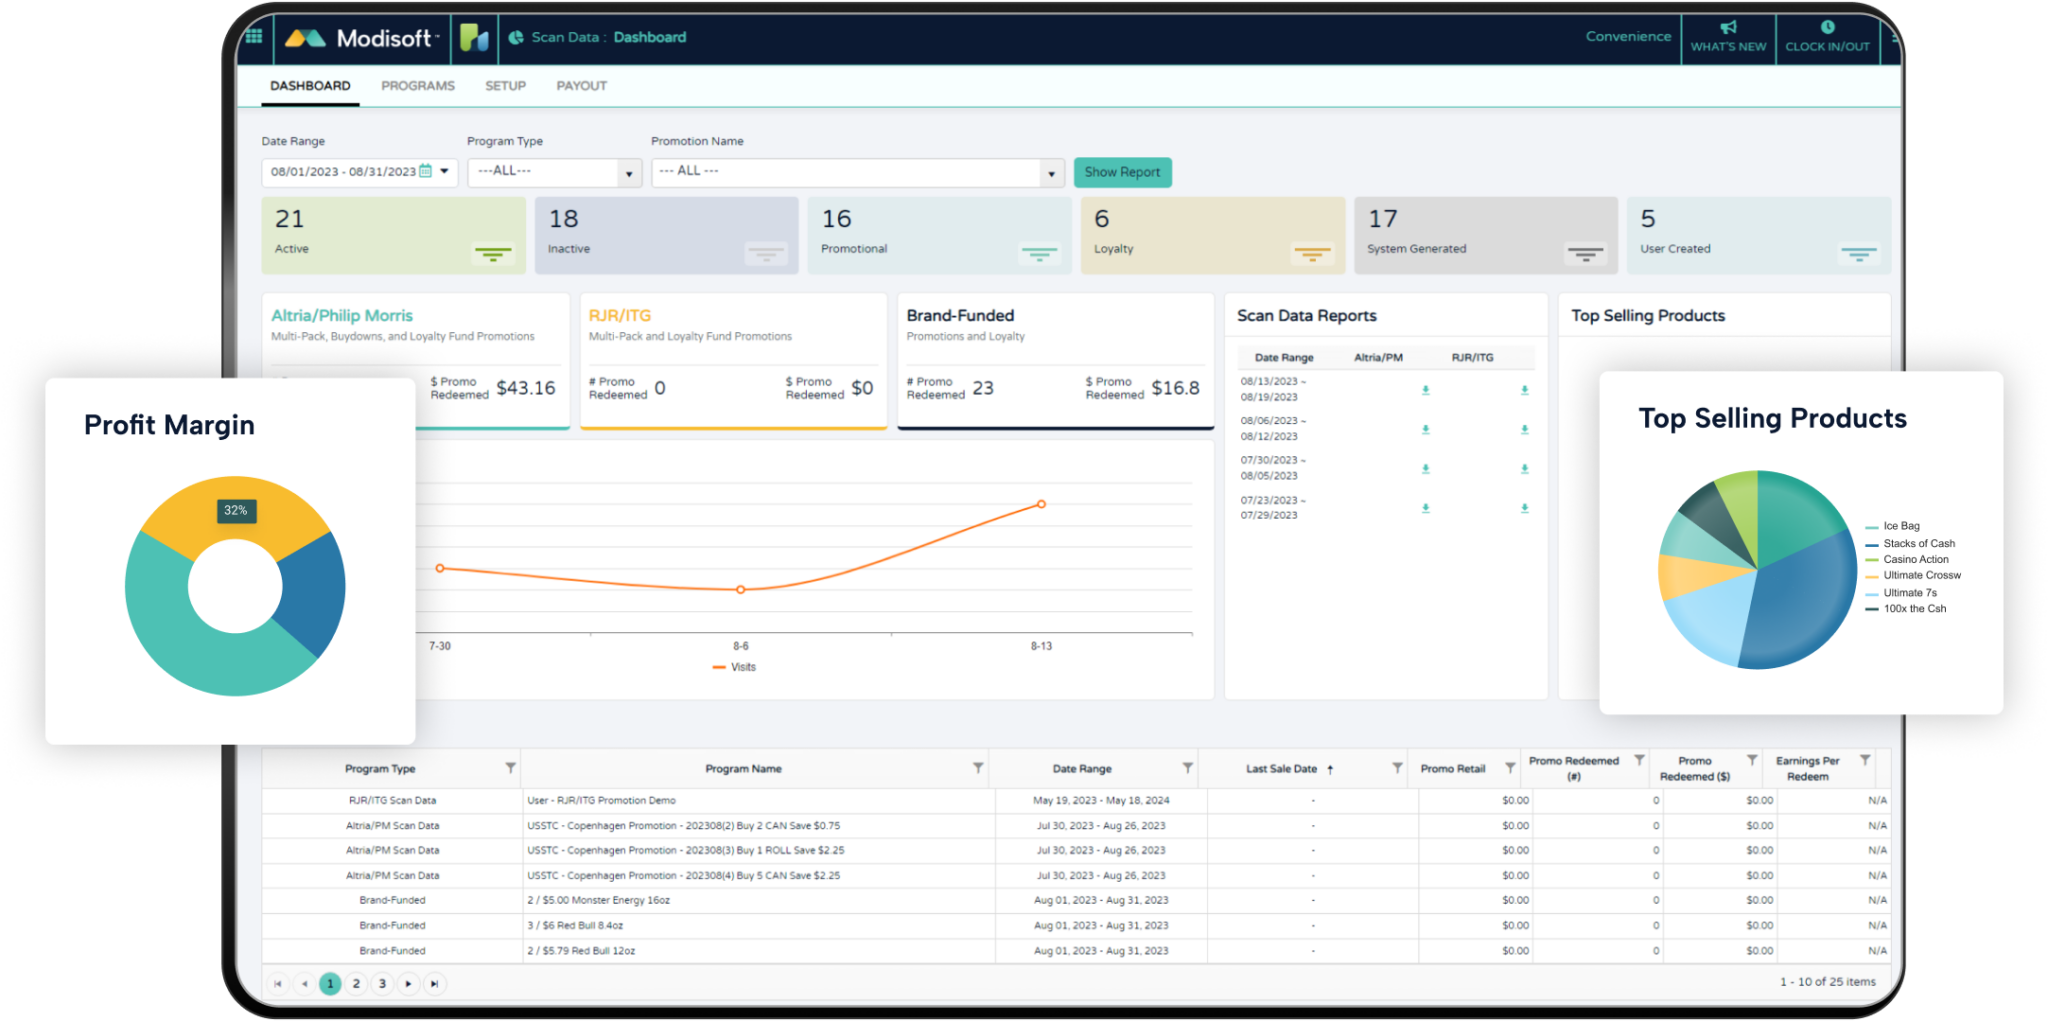Click the What's New megaphone icon
Image resolution: width=2048 pixels, height=1021 pixels.
[x=1728, y=28]
